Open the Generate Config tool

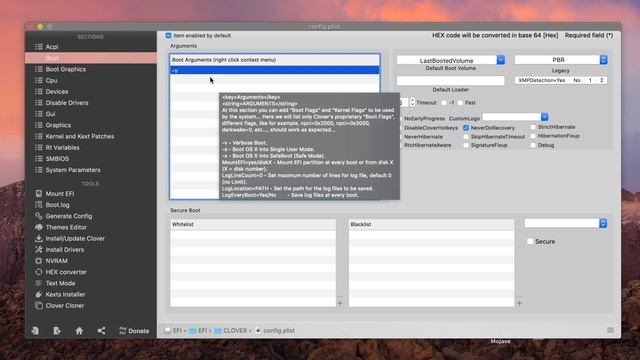(64, 216)
